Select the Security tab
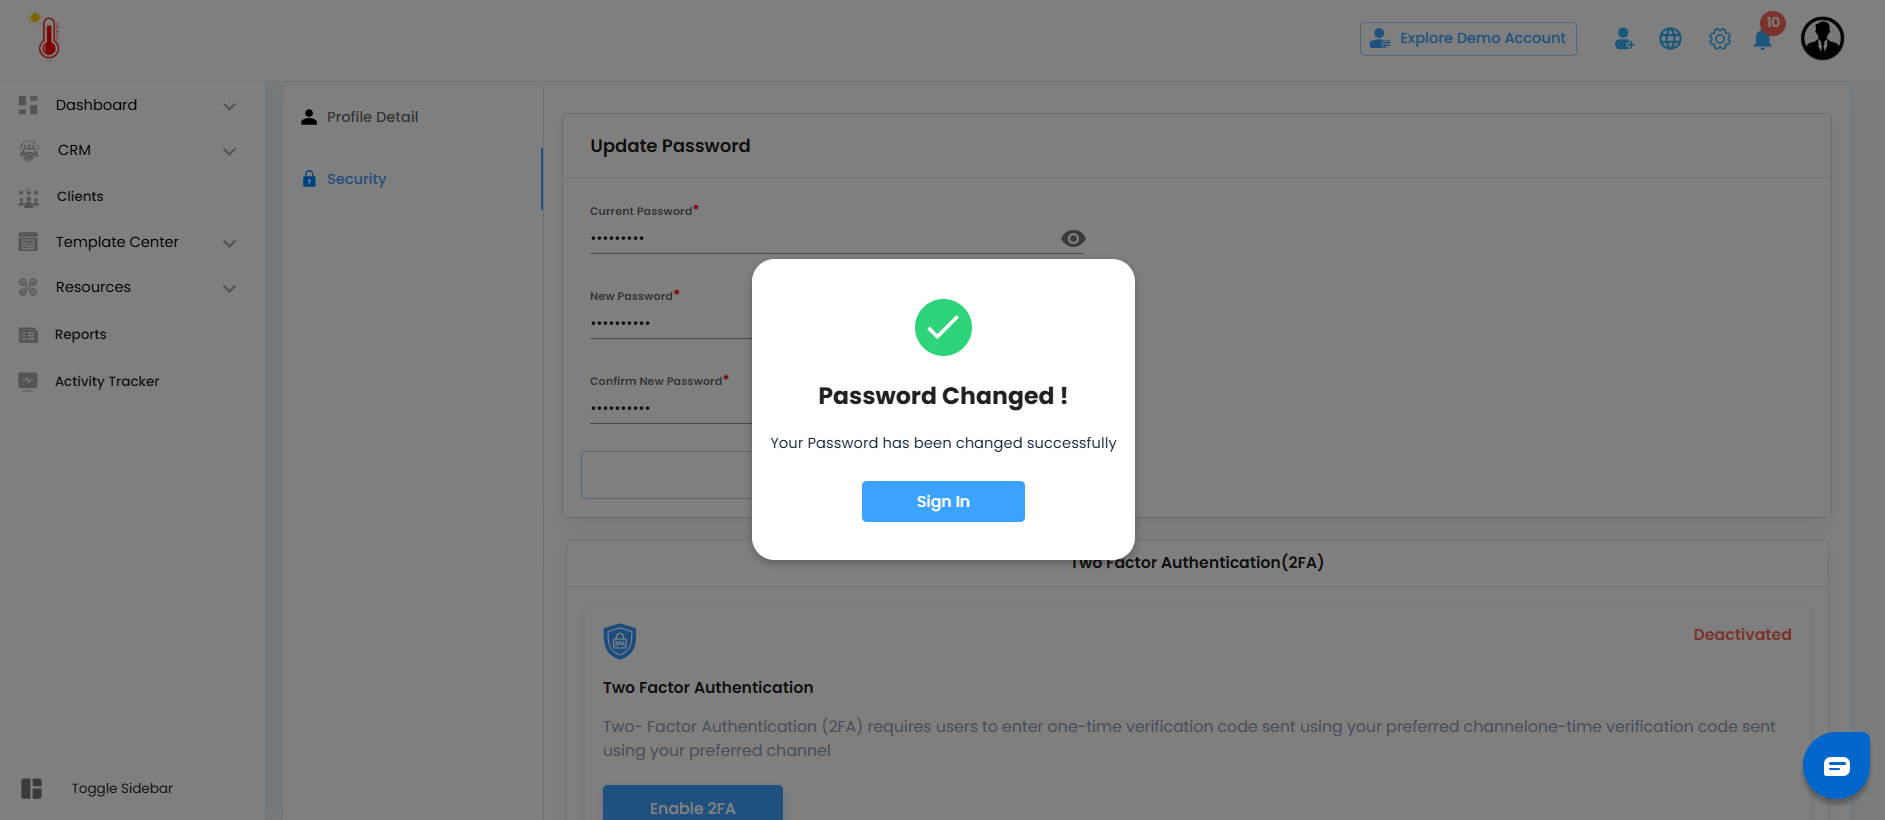The height and width of the screenshot is (820, 1885). pos(356,179)
